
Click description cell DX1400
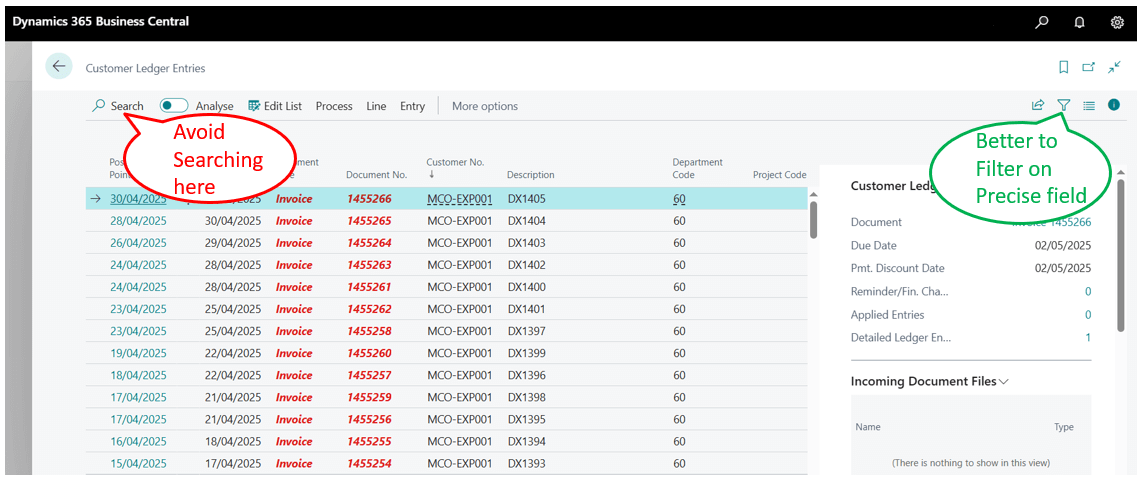point(527,287)
